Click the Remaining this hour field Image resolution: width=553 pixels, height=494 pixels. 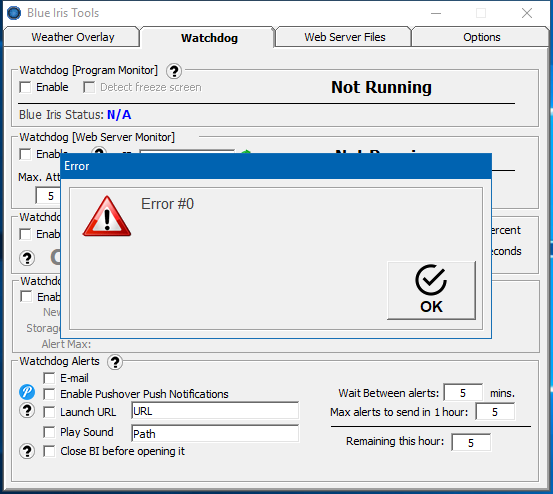tap(471, 443)
